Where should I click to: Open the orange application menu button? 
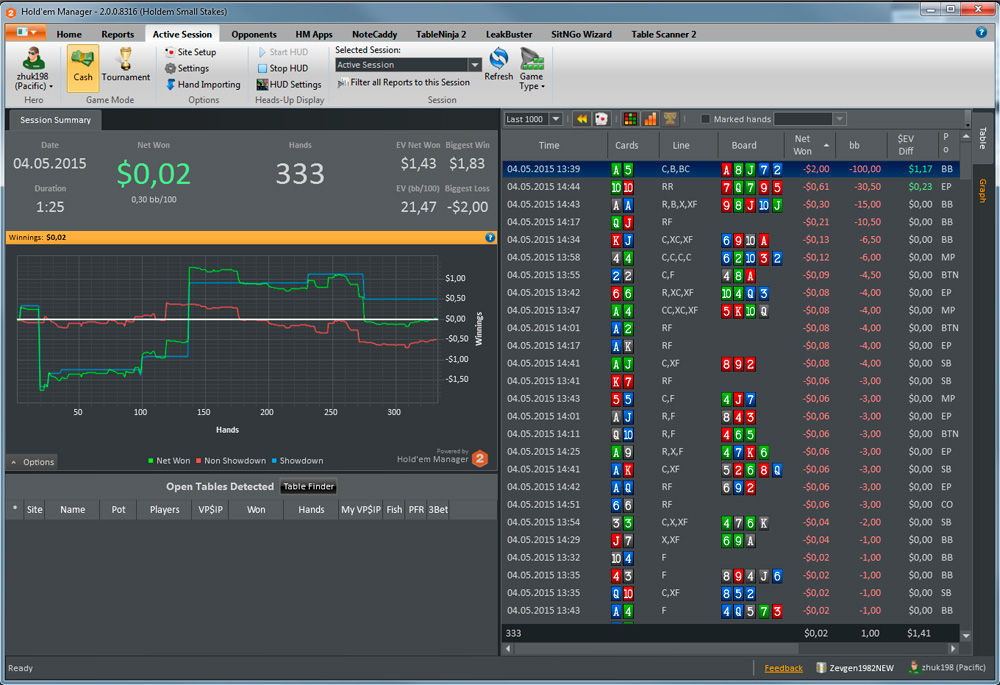25,33
